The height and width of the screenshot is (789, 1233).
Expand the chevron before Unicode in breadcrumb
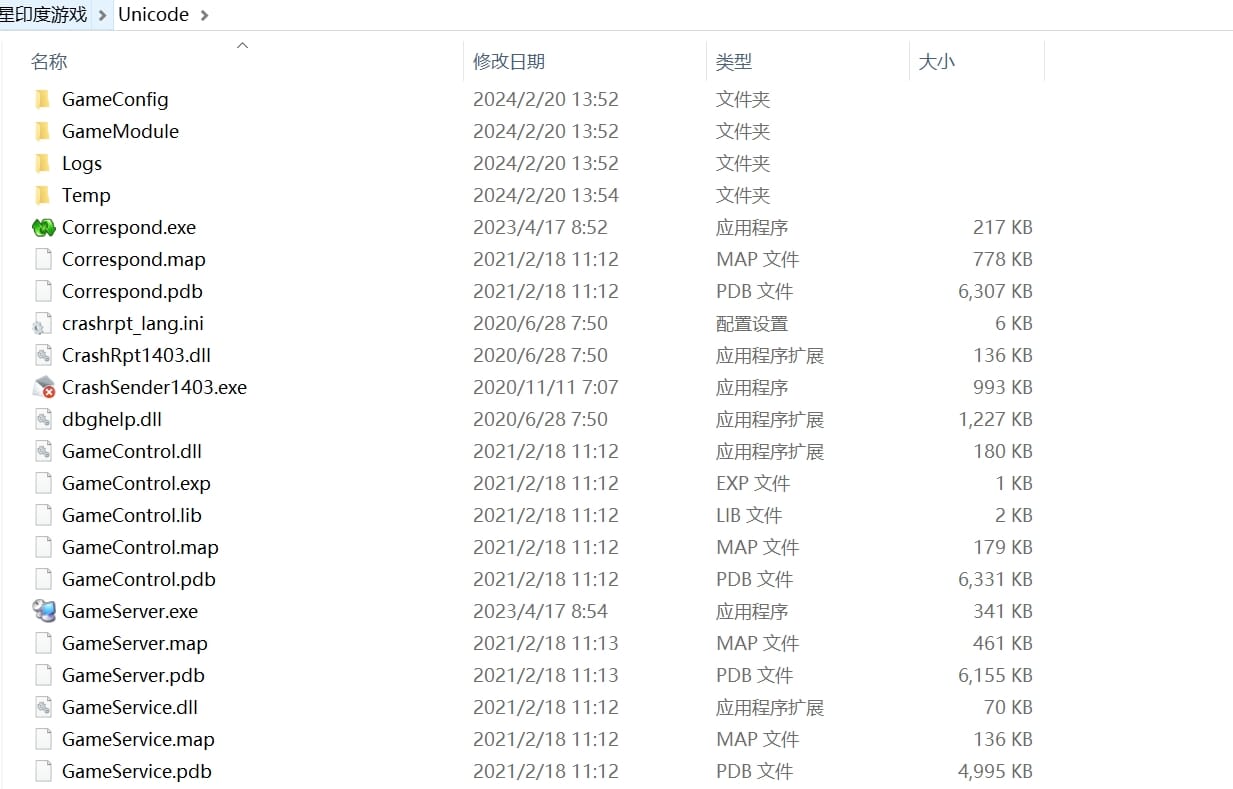click(102, 15)
